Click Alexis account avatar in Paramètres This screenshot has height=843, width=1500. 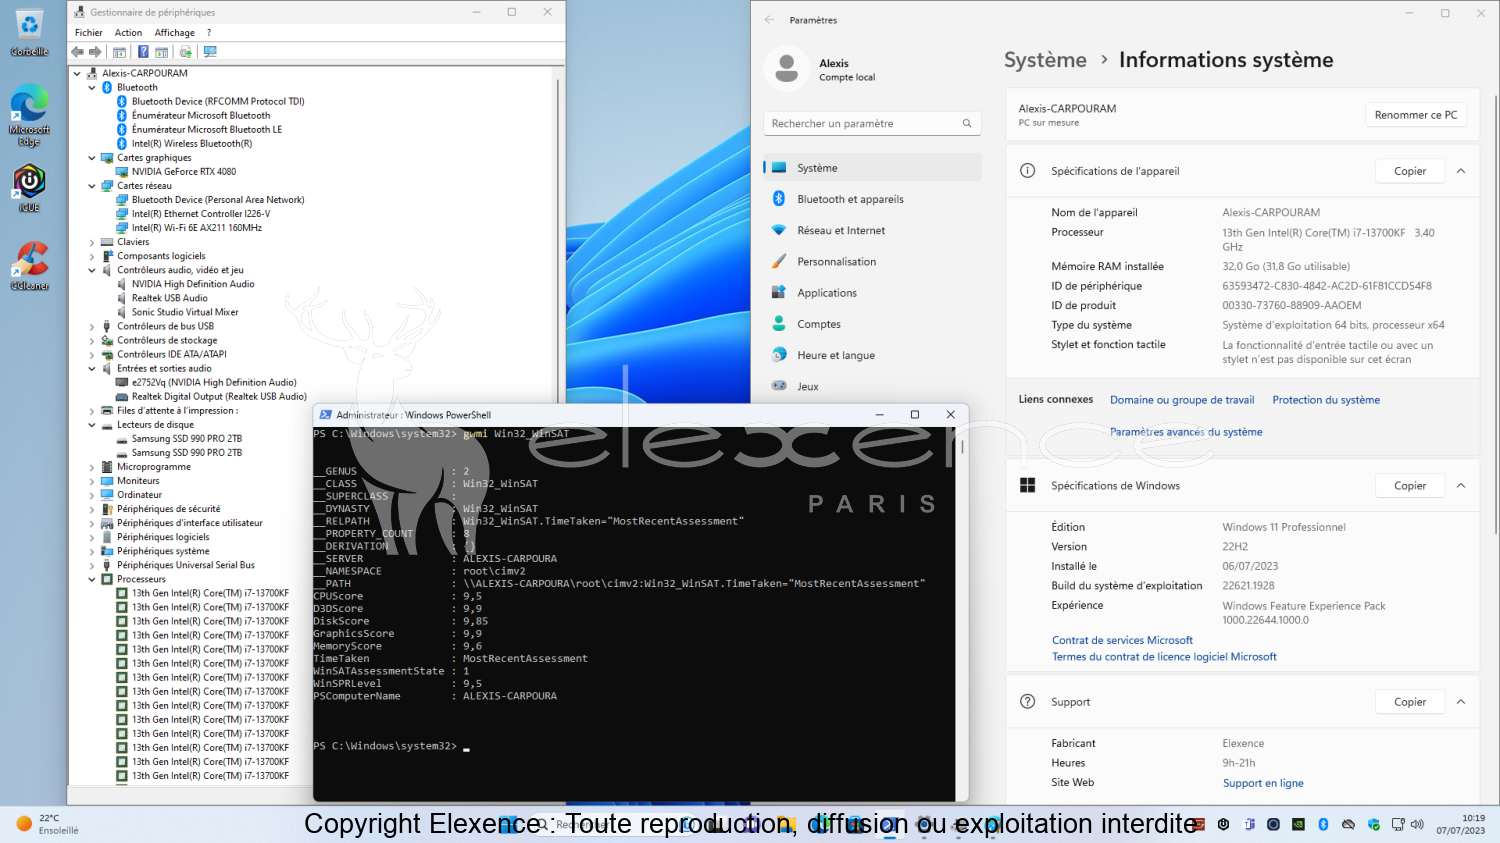[787, 69]
